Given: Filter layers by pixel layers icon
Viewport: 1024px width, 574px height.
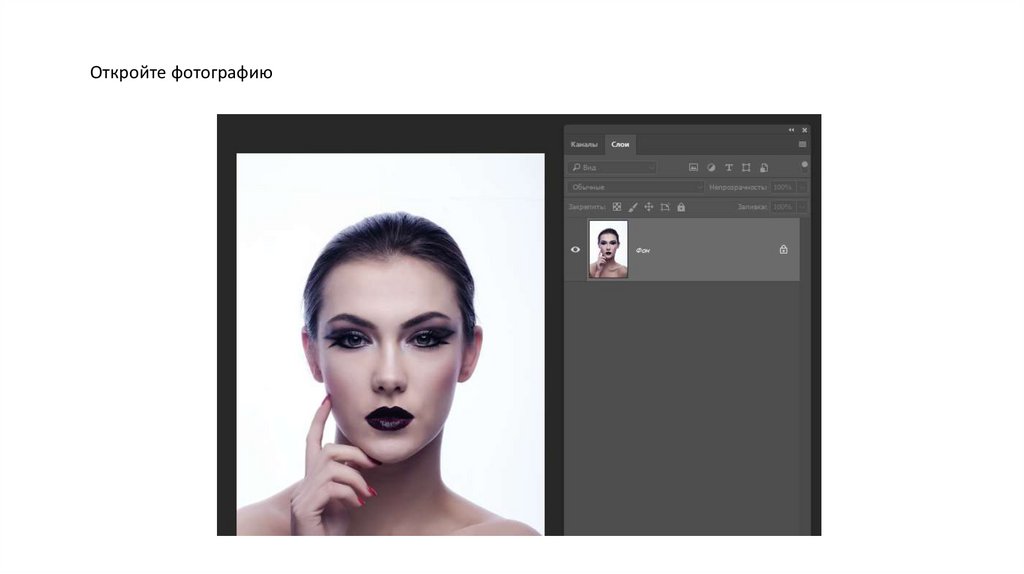Looking at the screenshot, I should tap(694, 168).
